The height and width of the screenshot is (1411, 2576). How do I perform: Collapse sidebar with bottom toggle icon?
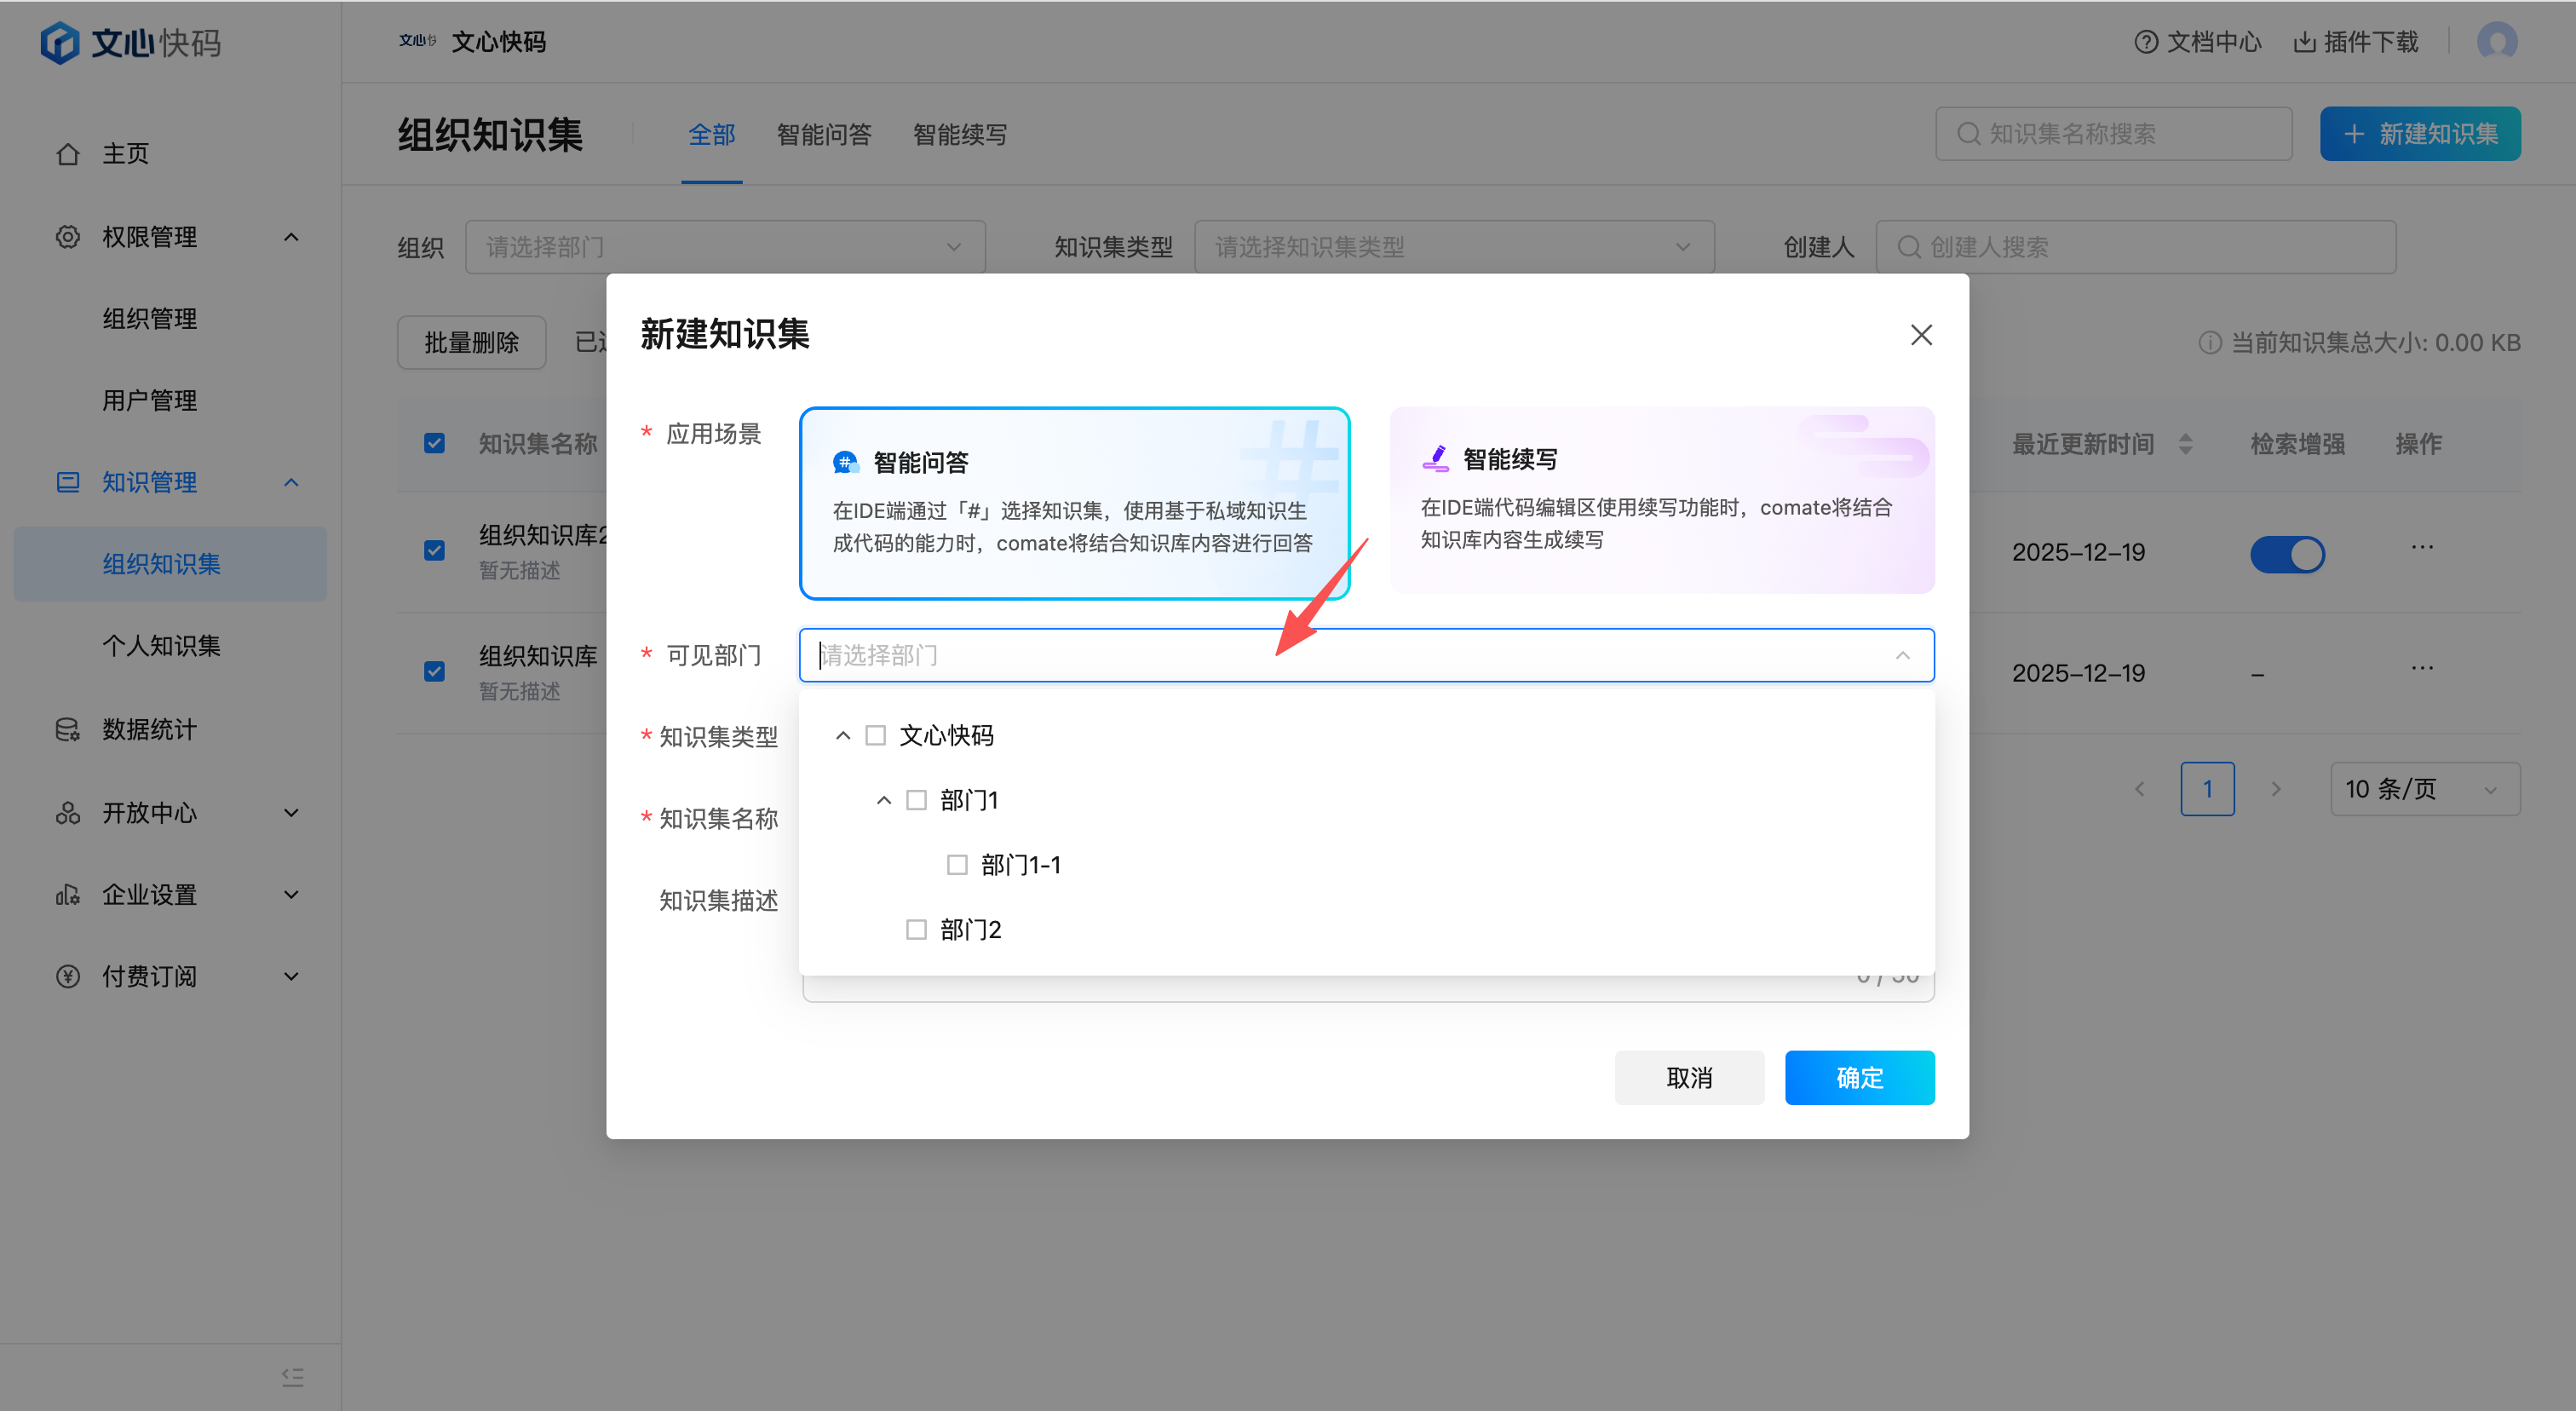click(292, 1377)
